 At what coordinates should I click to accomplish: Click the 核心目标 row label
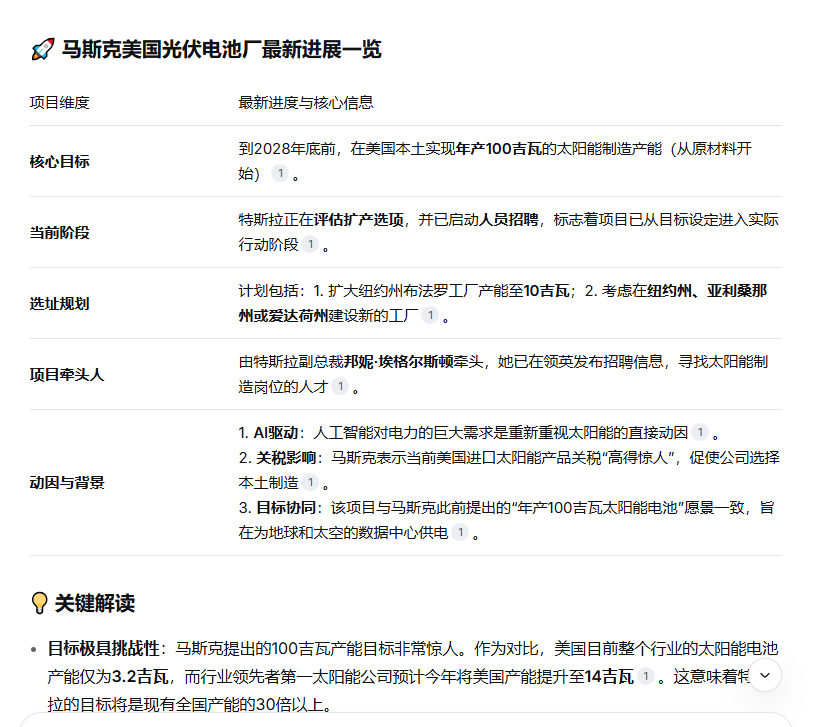[x=60, y=161]
